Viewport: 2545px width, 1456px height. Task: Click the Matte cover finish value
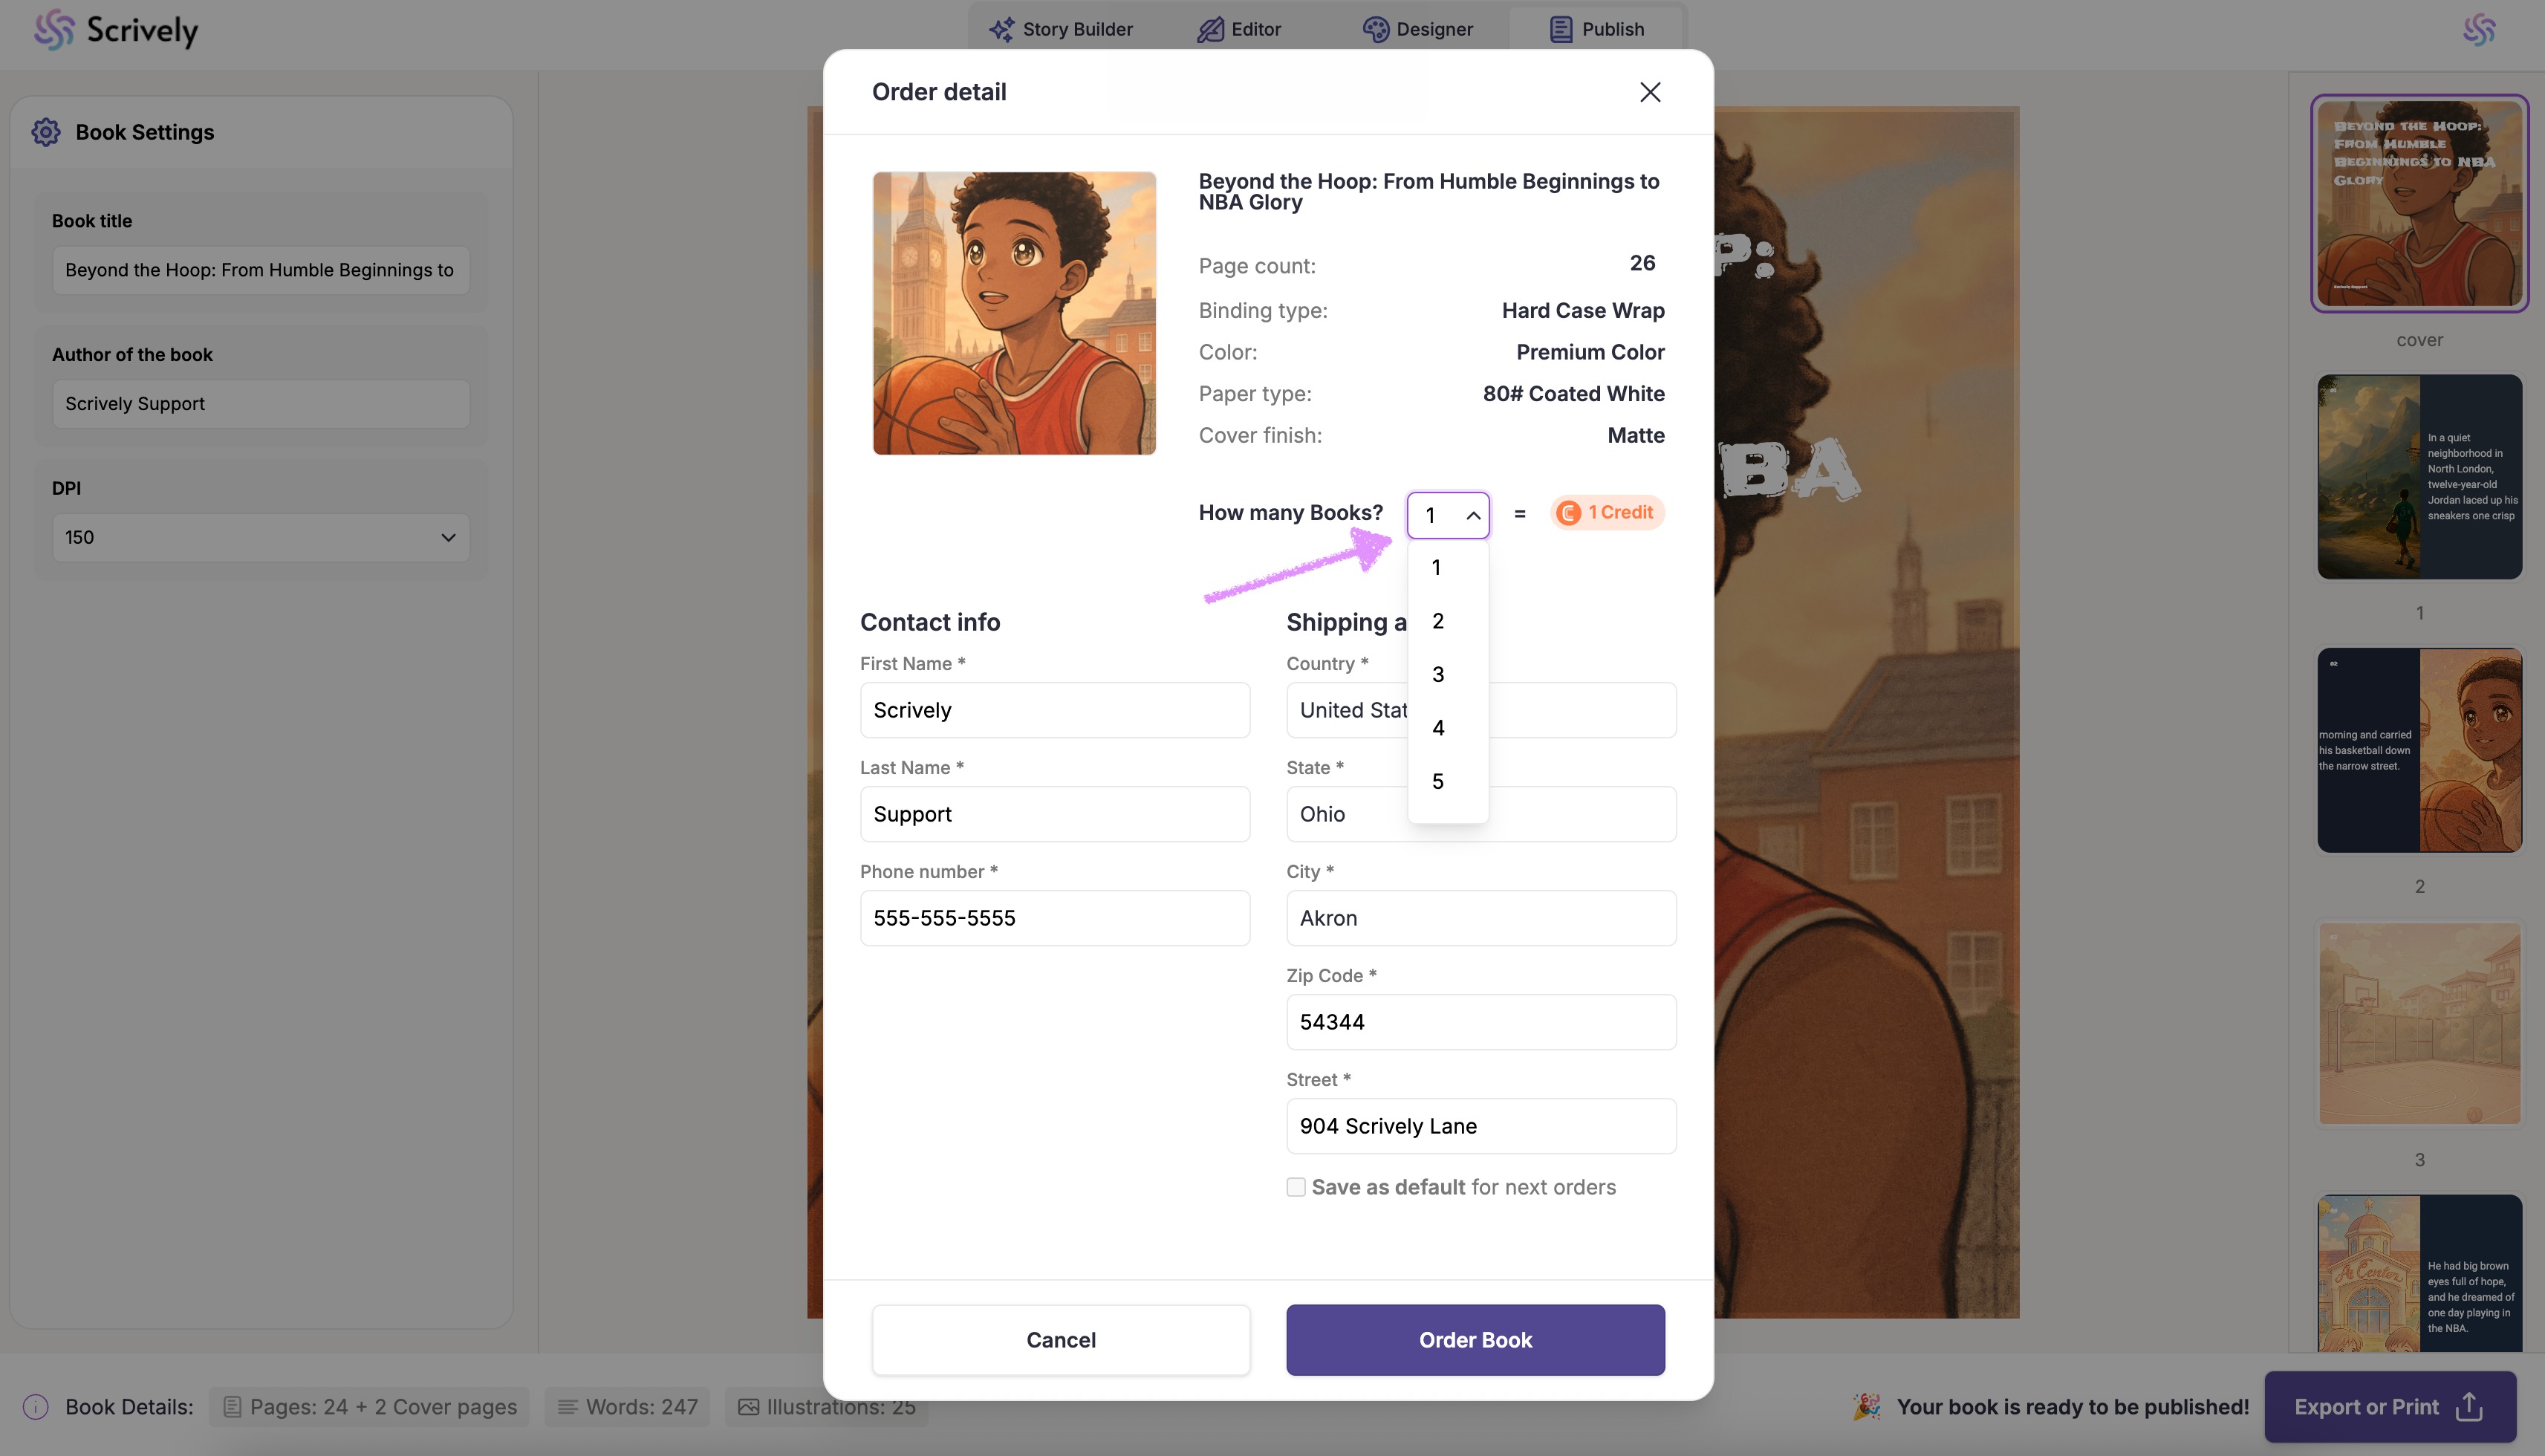tap(1636, 436)
